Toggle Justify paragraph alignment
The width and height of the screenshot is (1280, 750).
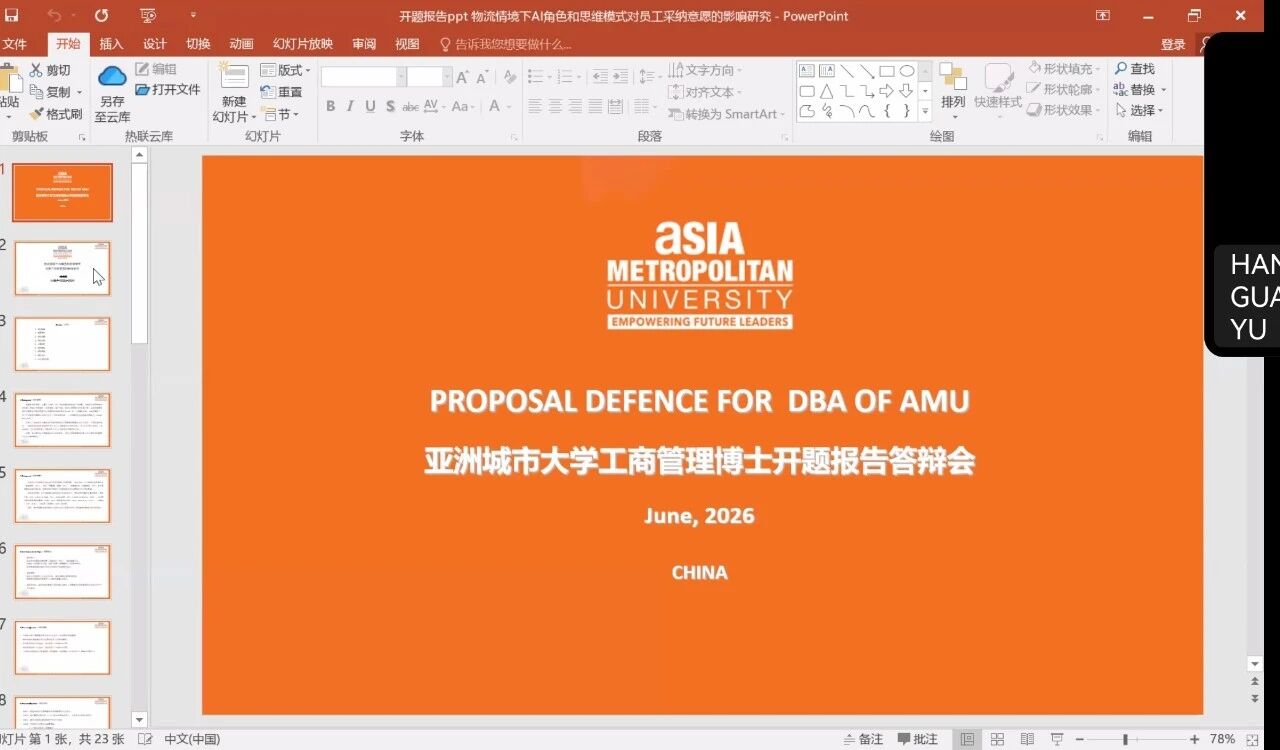tap(597, 107)
